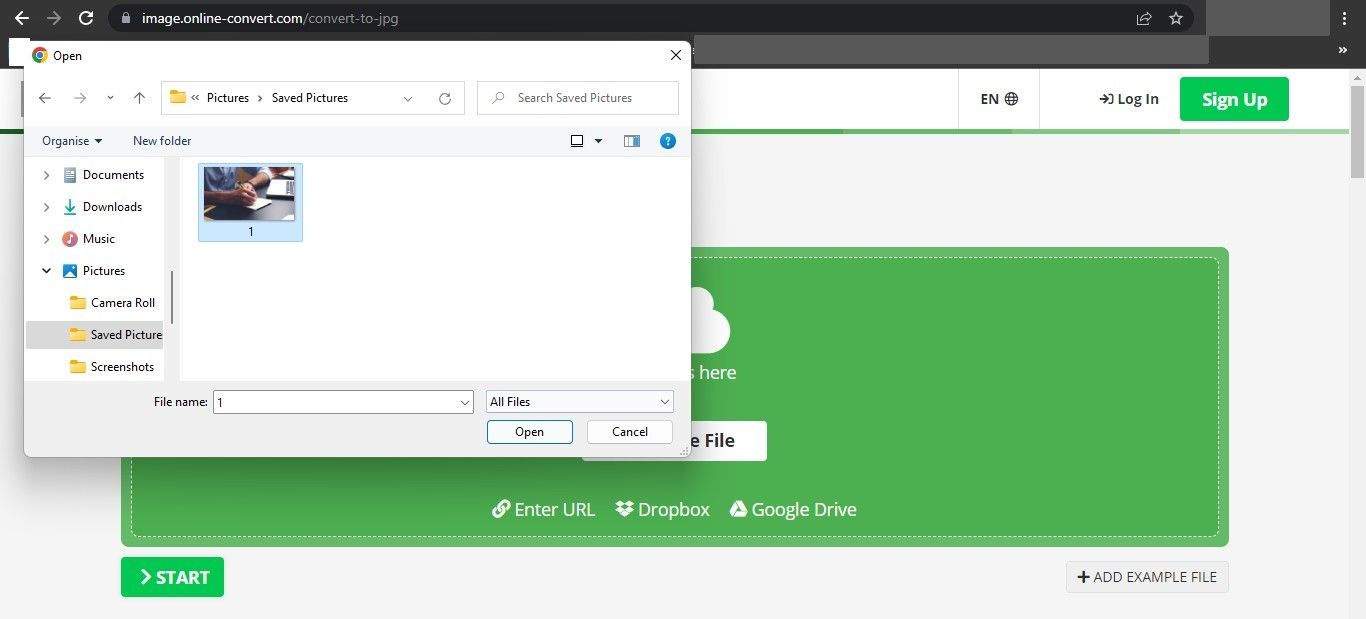Open the Help icon in the dialog toolbar

[x=667, y=141]
